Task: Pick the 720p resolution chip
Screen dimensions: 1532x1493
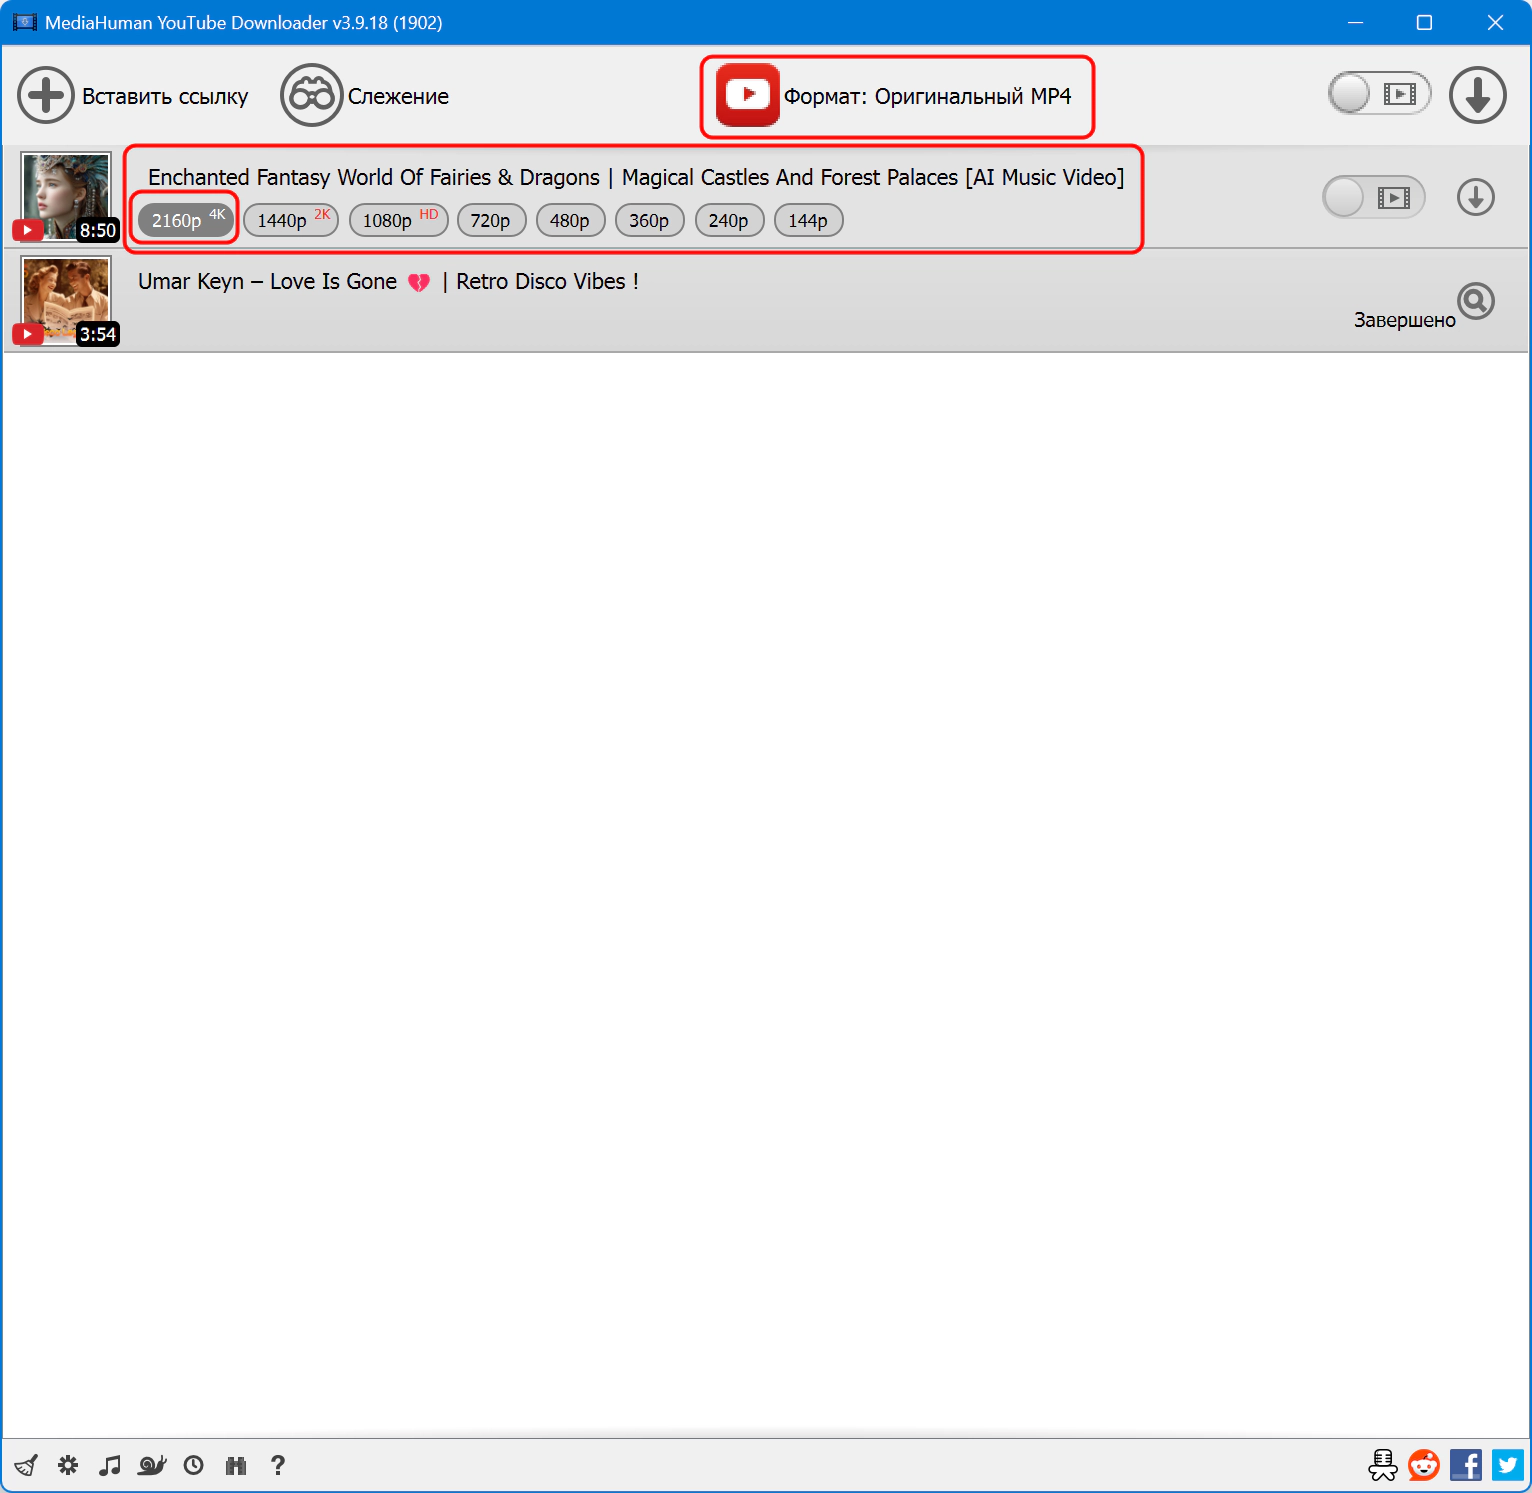Action: (491, 220)
